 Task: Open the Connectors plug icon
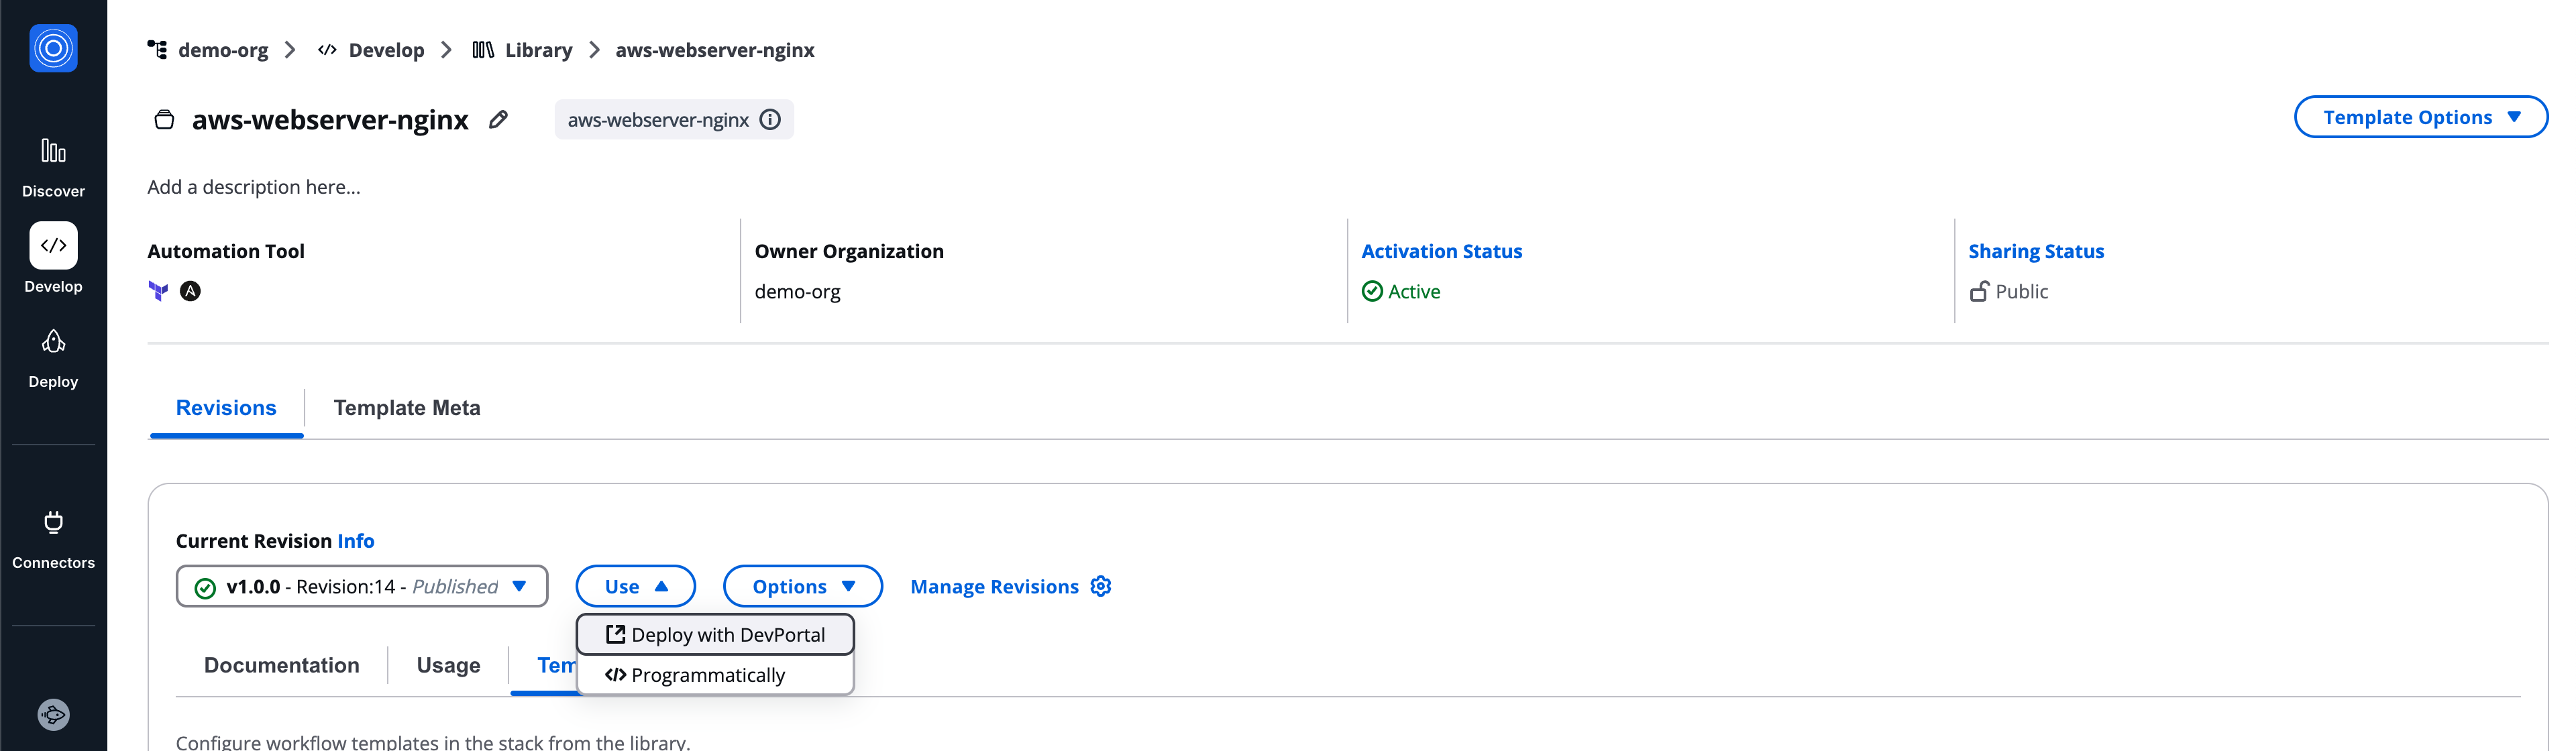tap(53, 522)
